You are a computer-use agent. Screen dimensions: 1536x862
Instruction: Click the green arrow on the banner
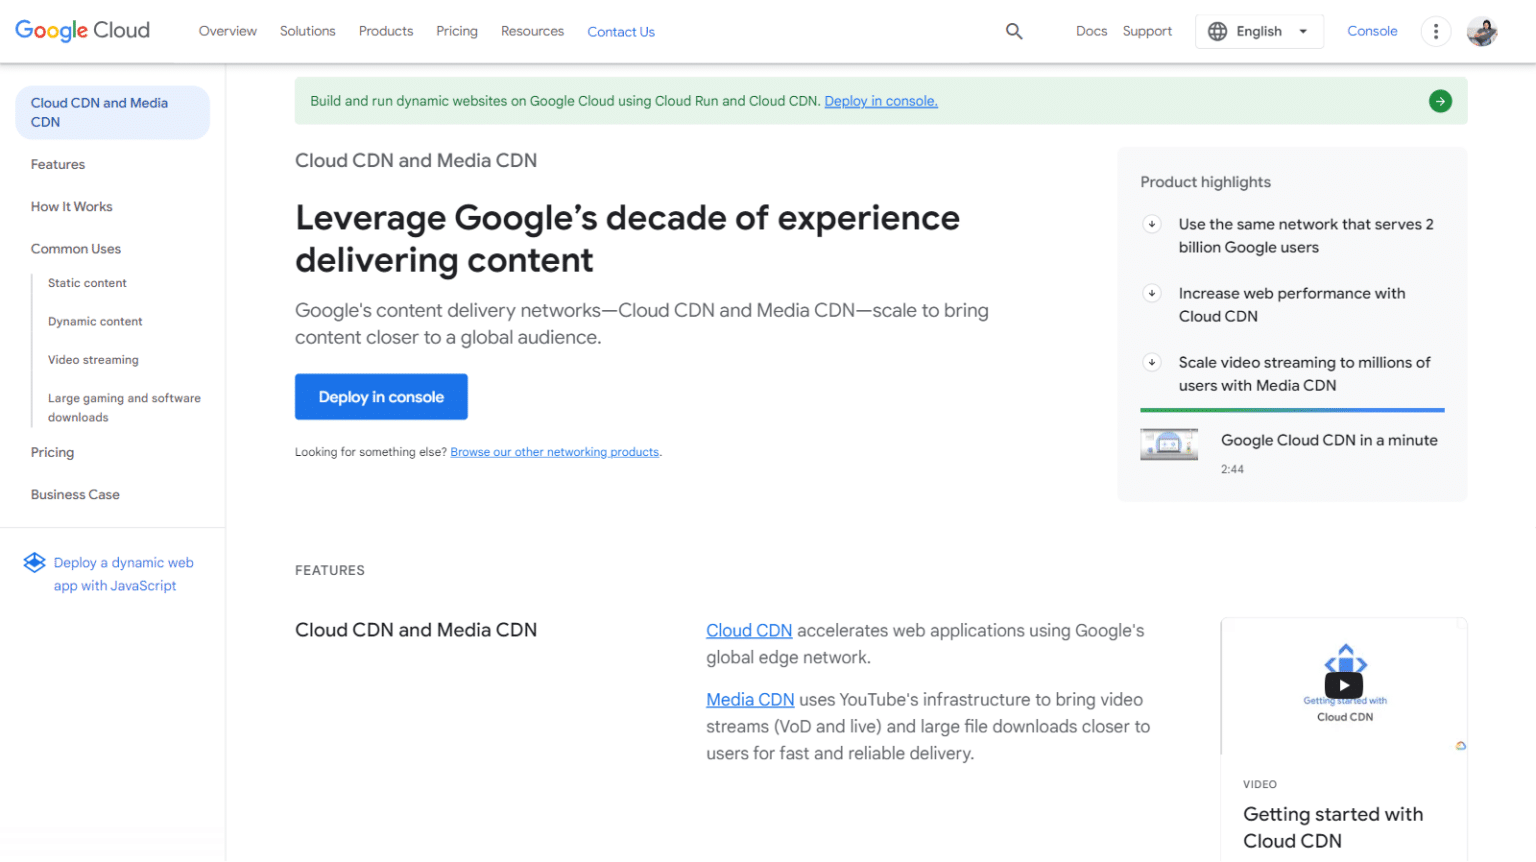1439,101
